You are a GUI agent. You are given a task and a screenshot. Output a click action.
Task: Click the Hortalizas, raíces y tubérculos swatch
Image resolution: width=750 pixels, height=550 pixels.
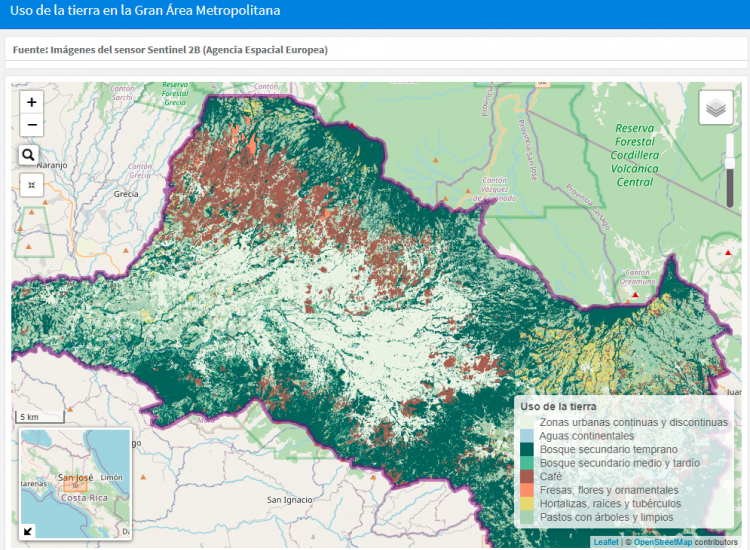pyautogui.click(x=527, y=504)
